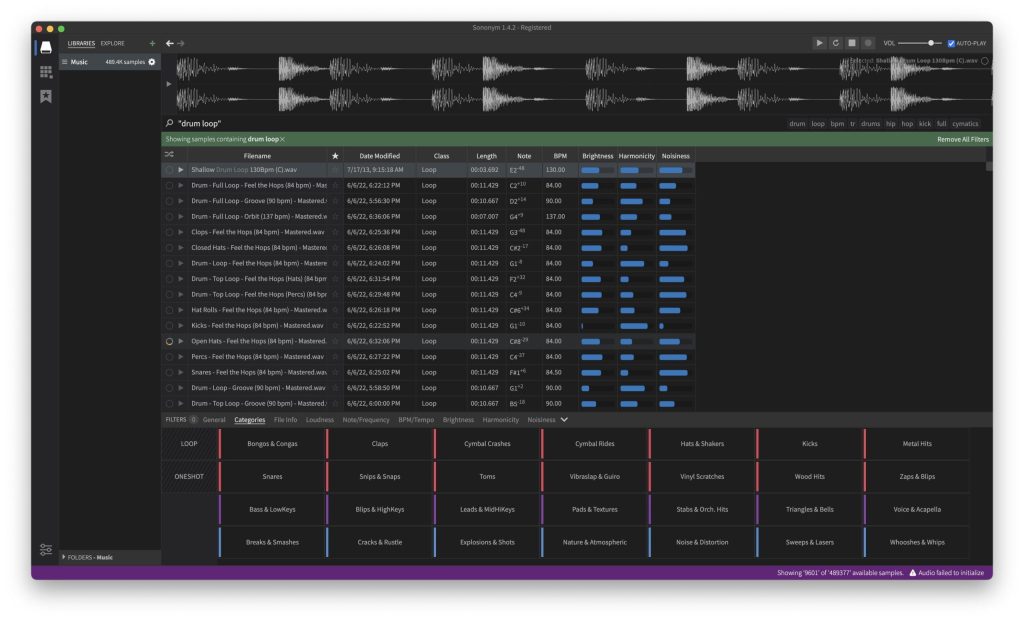Disable the Auto-Play checkbox
This screenshot has width=1024, height=621.
[951, 43]
